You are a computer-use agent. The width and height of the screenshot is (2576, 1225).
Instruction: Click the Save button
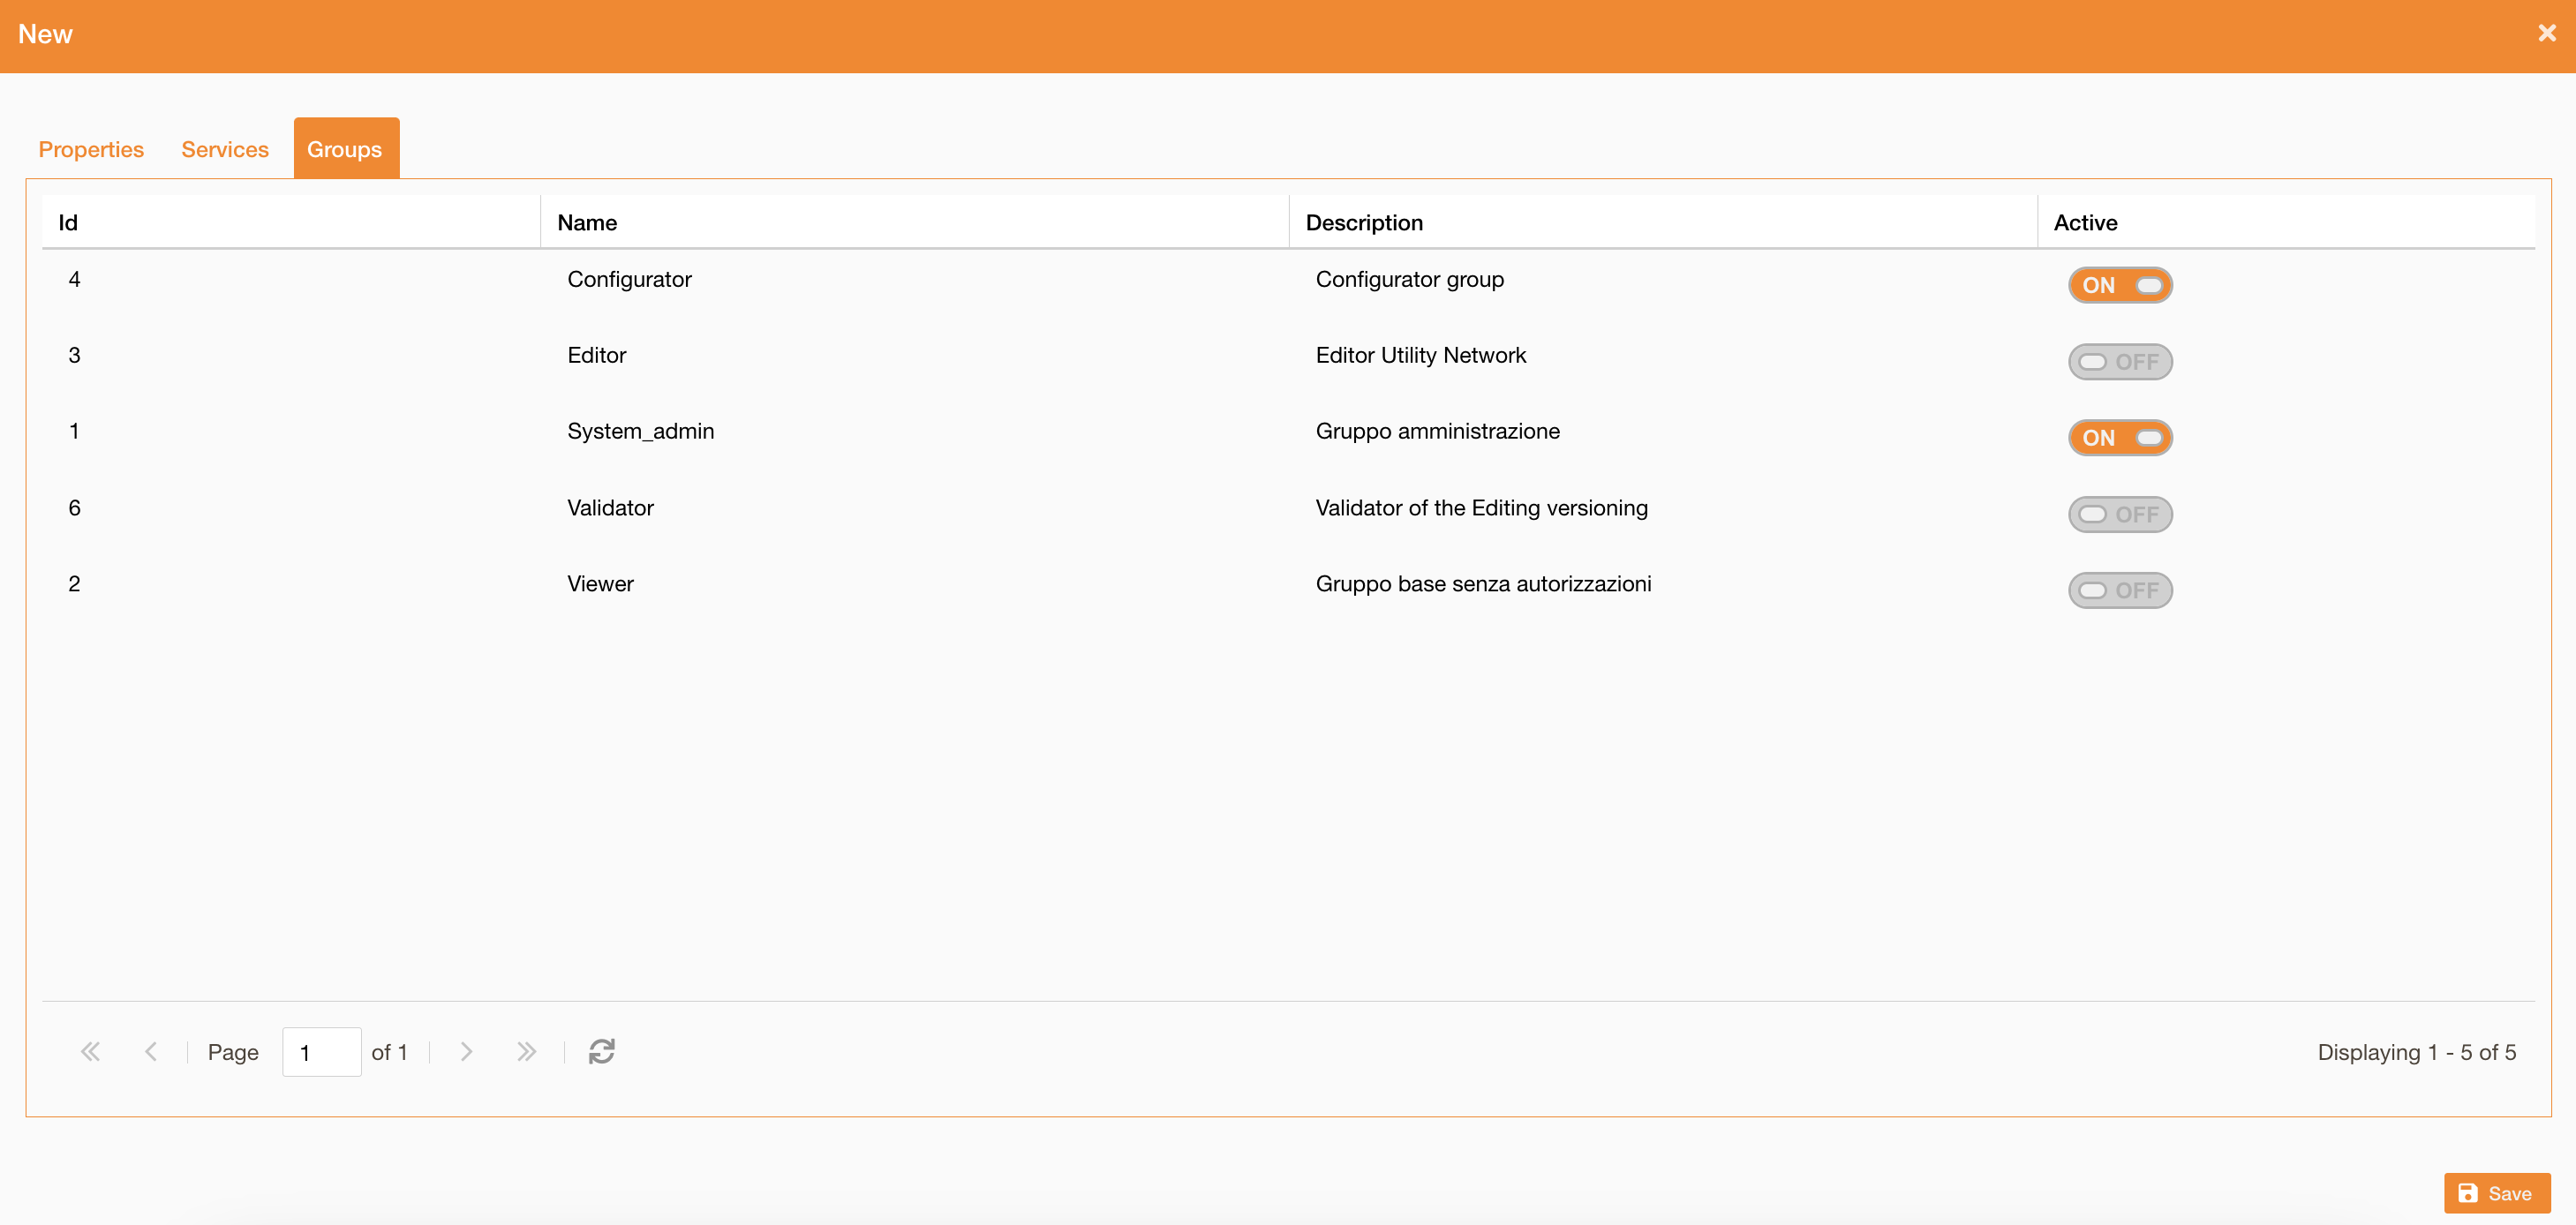pos(2496,1193)
